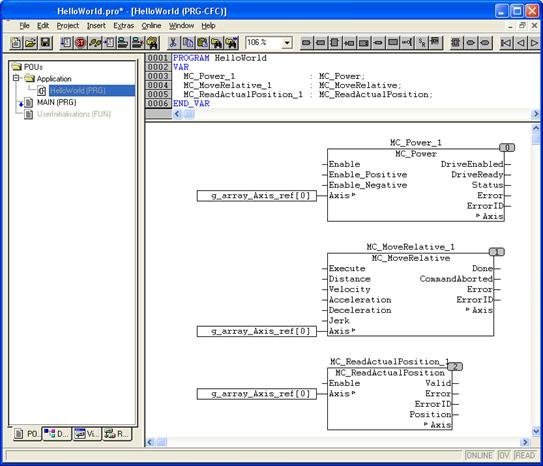The height and width of the screenshot is (466, 543).
Task: Switch to the Data types tab
Action: coord(57,433)
